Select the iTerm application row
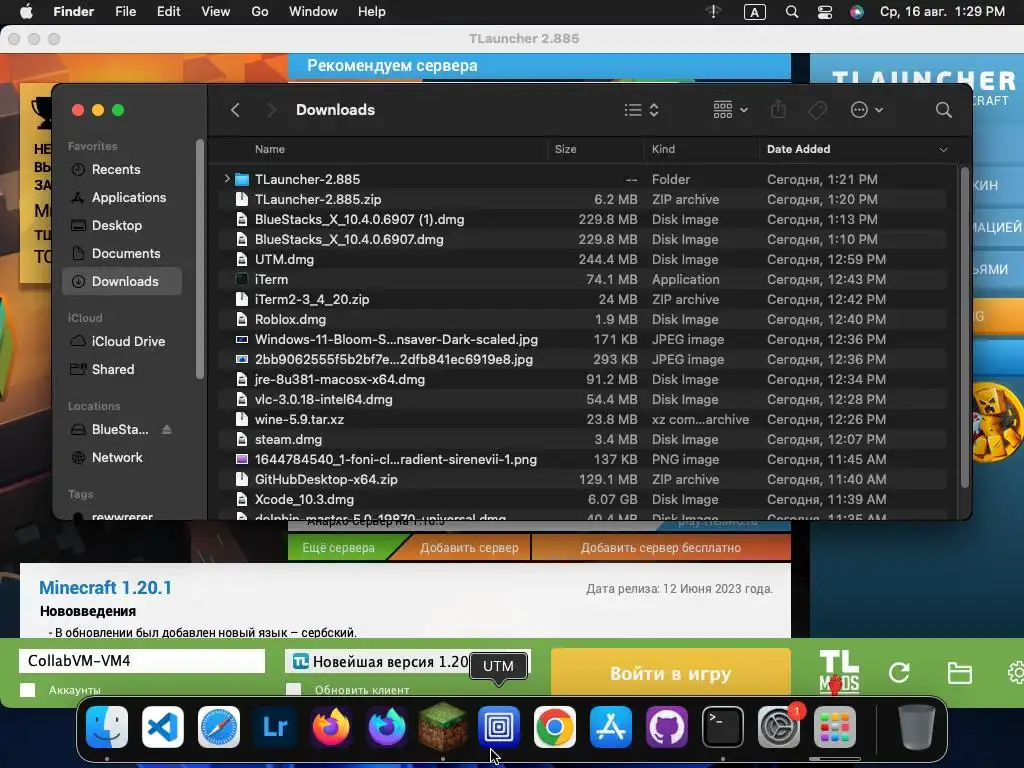Screen dimensions: 1024x768 tap(583, 279)
